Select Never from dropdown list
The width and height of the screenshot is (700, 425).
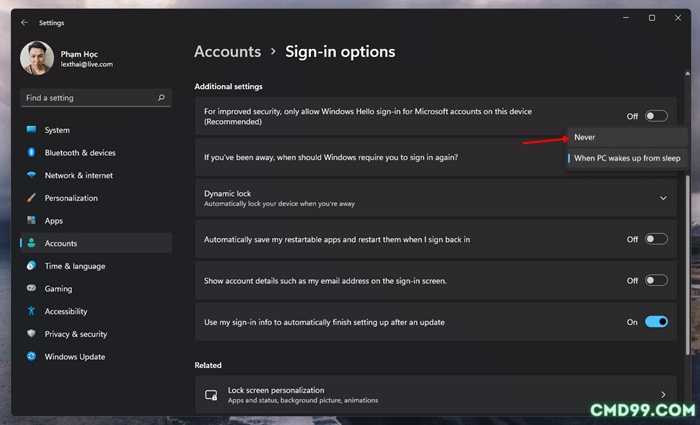click(627, 137)
